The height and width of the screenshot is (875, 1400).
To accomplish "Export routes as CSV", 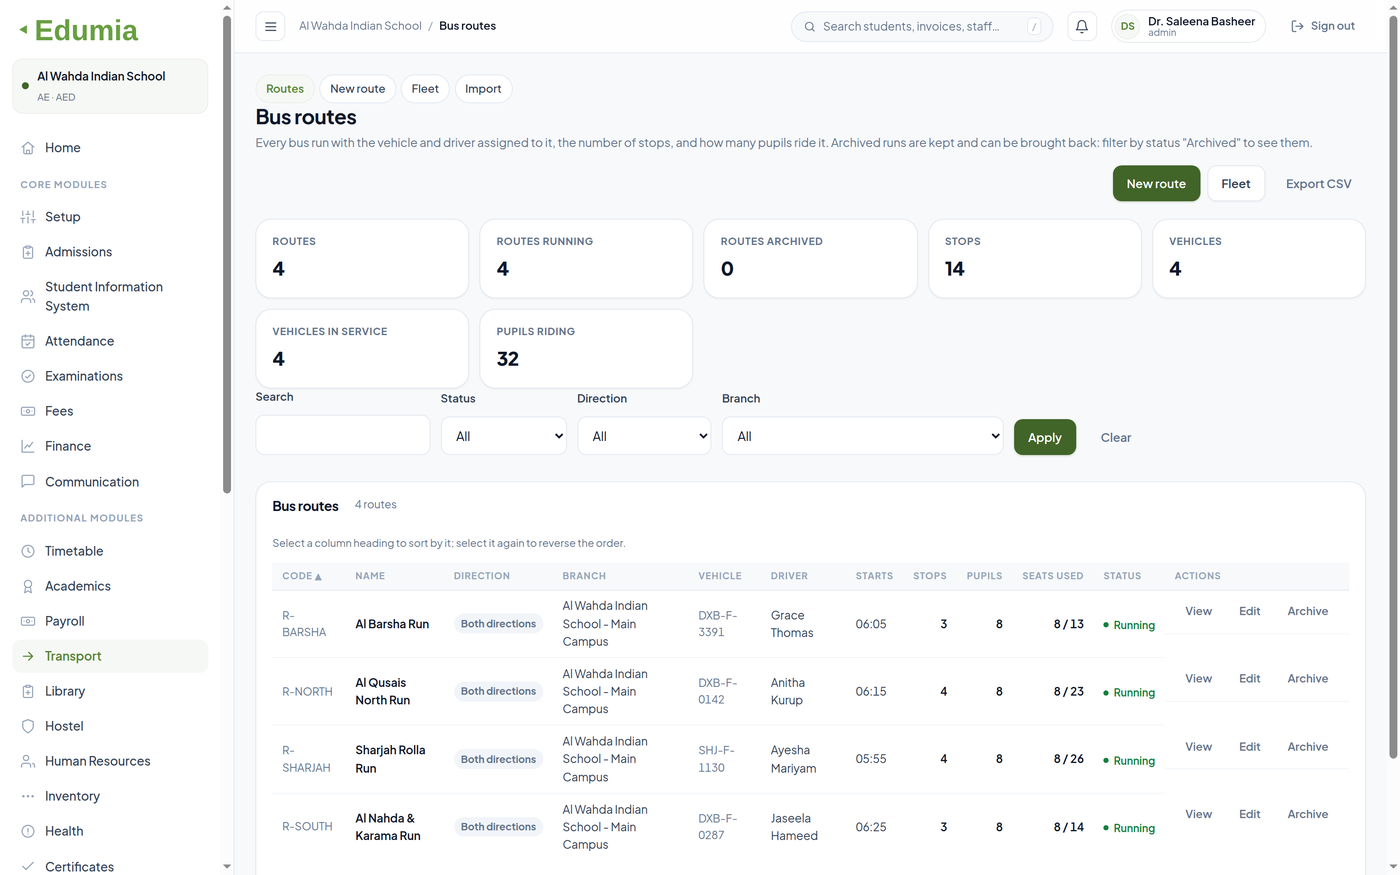I will [x=1318, y=184].
